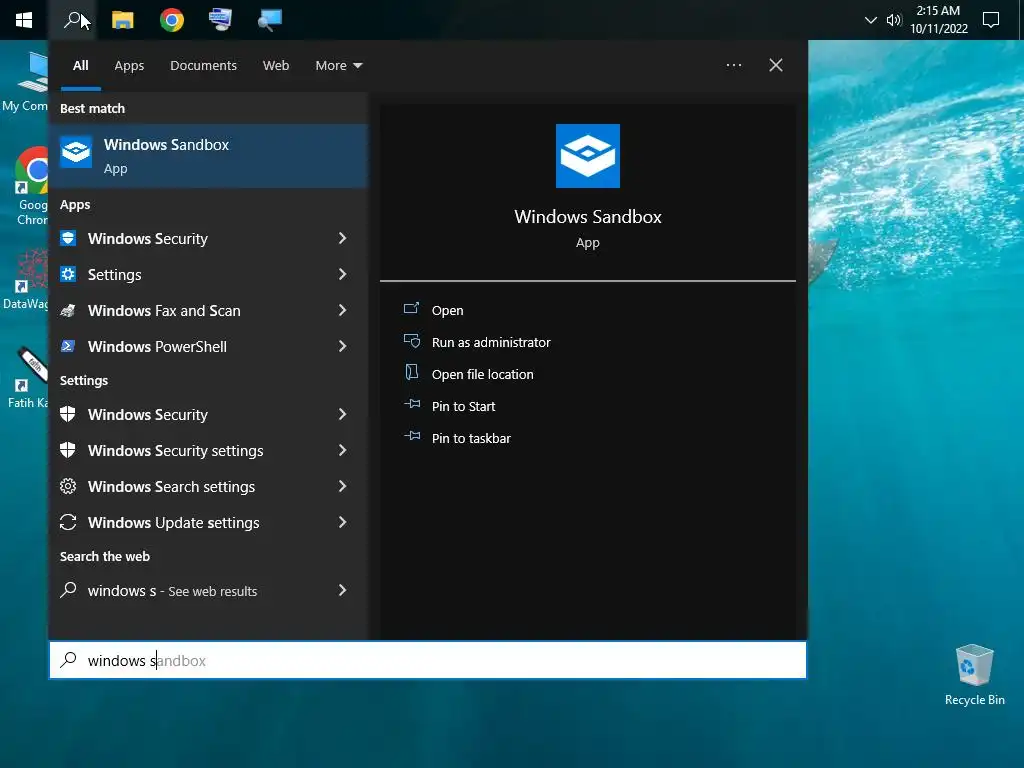The image size is (1024, 768).
Task: Open the three-dot search options menu
Action: [x=733, y=65]
